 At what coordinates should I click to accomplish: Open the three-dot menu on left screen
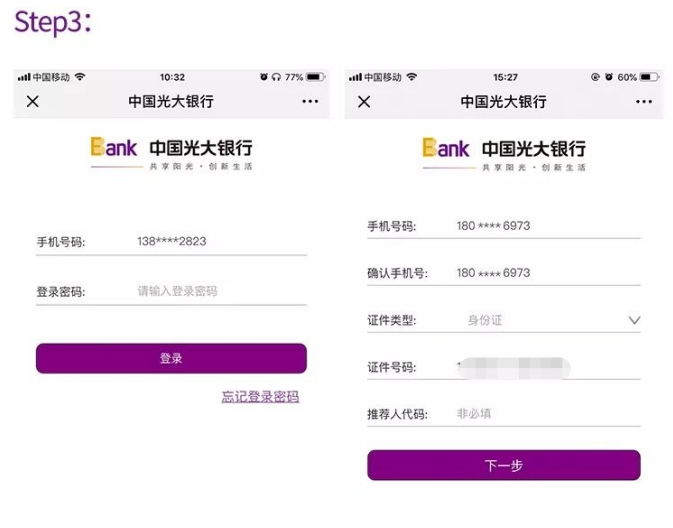pyautogui.click(x=310, y=101)
